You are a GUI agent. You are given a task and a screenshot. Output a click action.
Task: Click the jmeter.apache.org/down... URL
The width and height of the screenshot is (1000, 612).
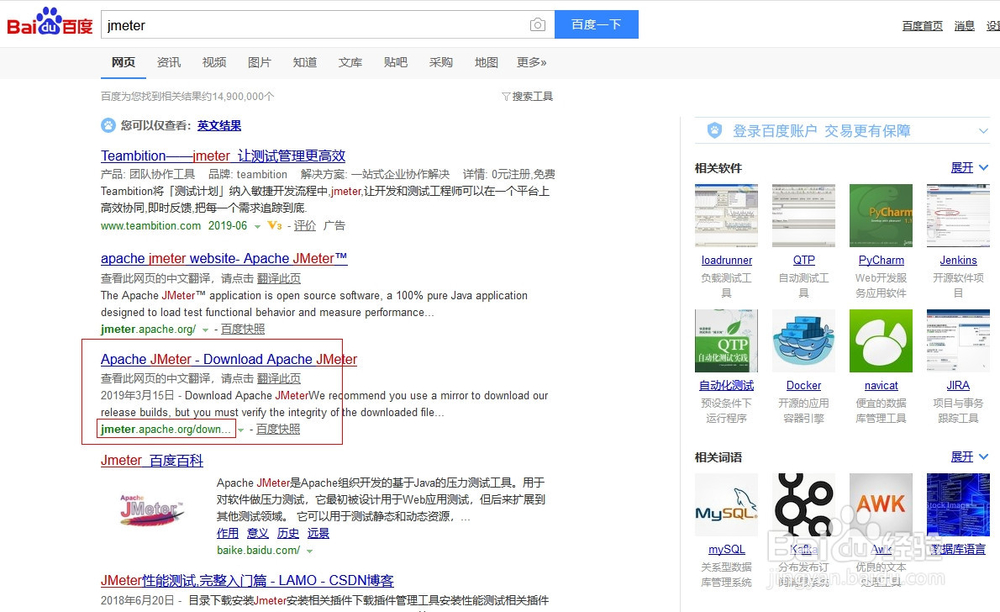coord(166,429)
